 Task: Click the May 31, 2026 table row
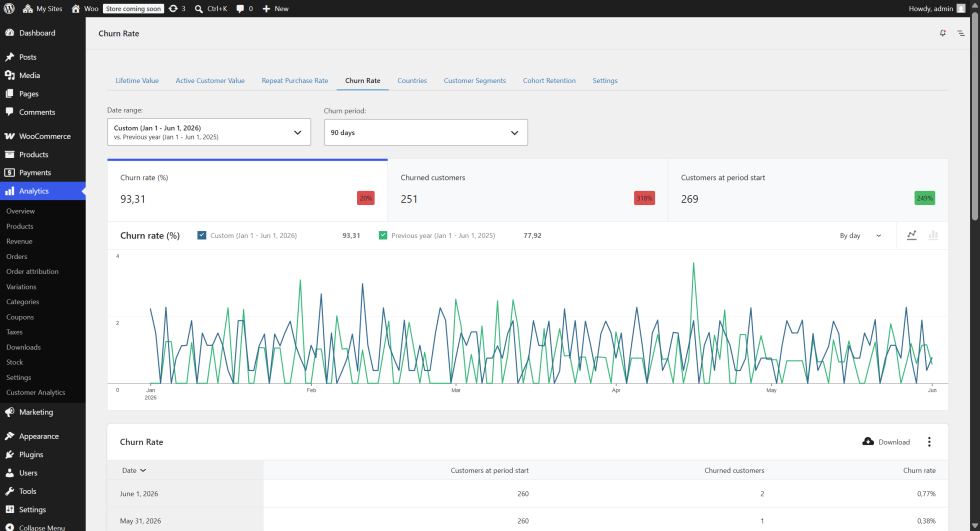tap(528, 520)
